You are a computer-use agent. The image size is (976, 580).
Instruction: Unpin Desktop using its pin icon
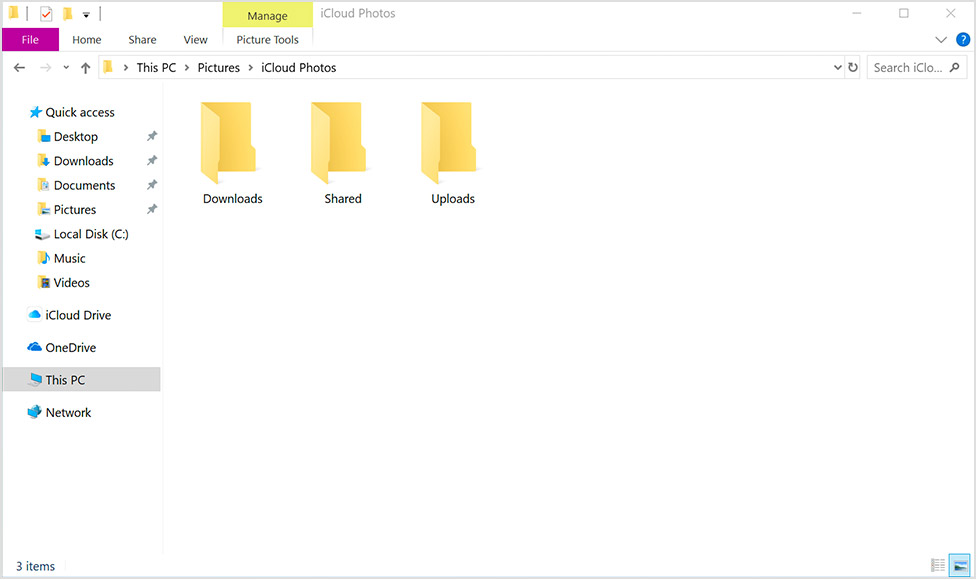(152, 136)
